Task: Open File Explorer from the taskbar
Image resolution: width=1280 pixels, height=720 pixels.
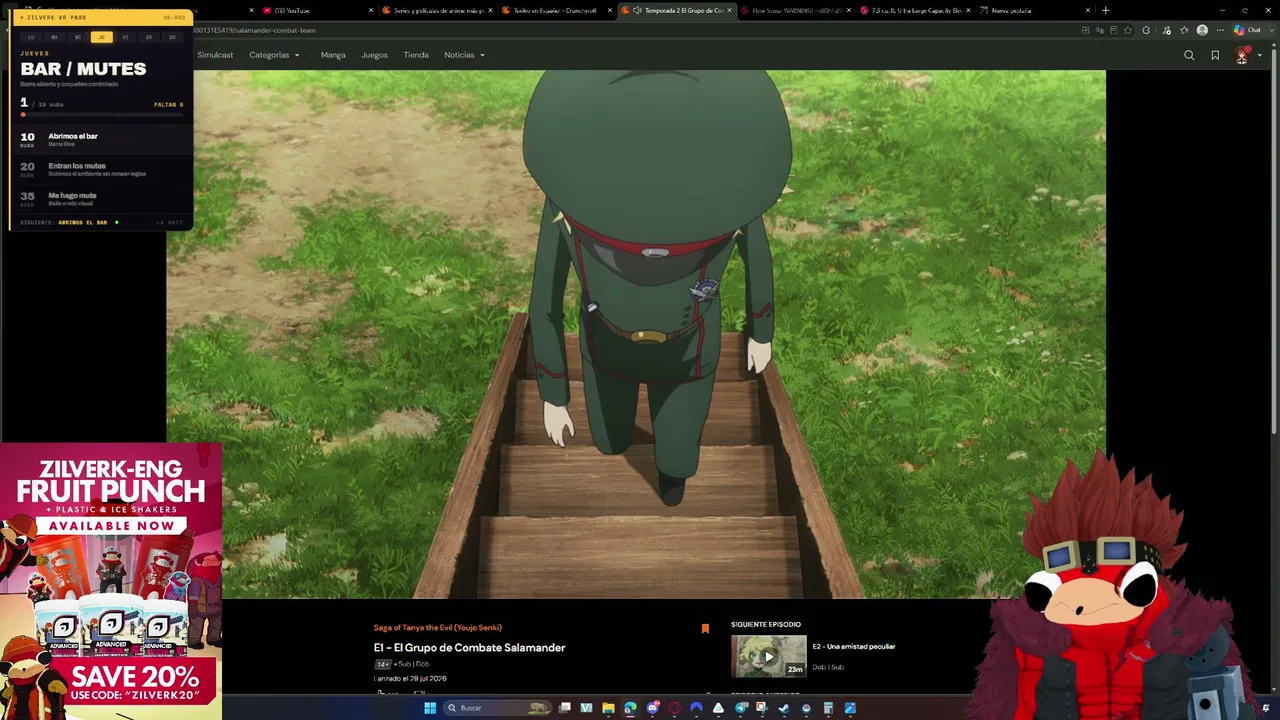Action: pyautogui.click(x=608, y=708)
